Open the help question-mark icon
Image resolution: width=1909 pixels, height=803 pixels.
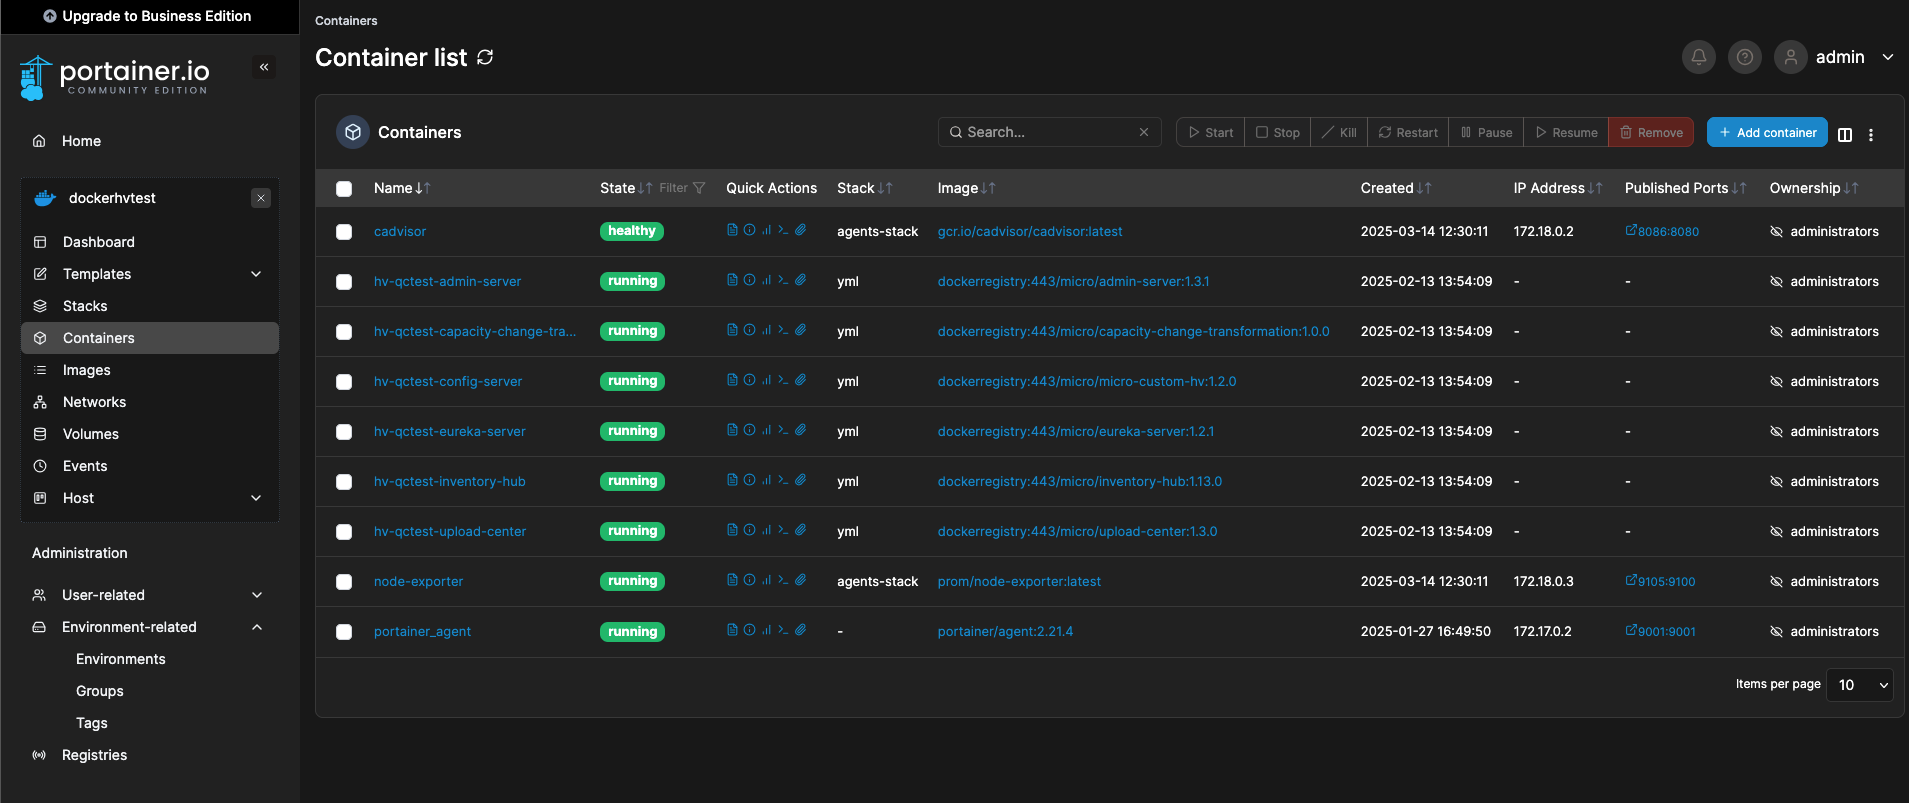tap(1744, 58)
